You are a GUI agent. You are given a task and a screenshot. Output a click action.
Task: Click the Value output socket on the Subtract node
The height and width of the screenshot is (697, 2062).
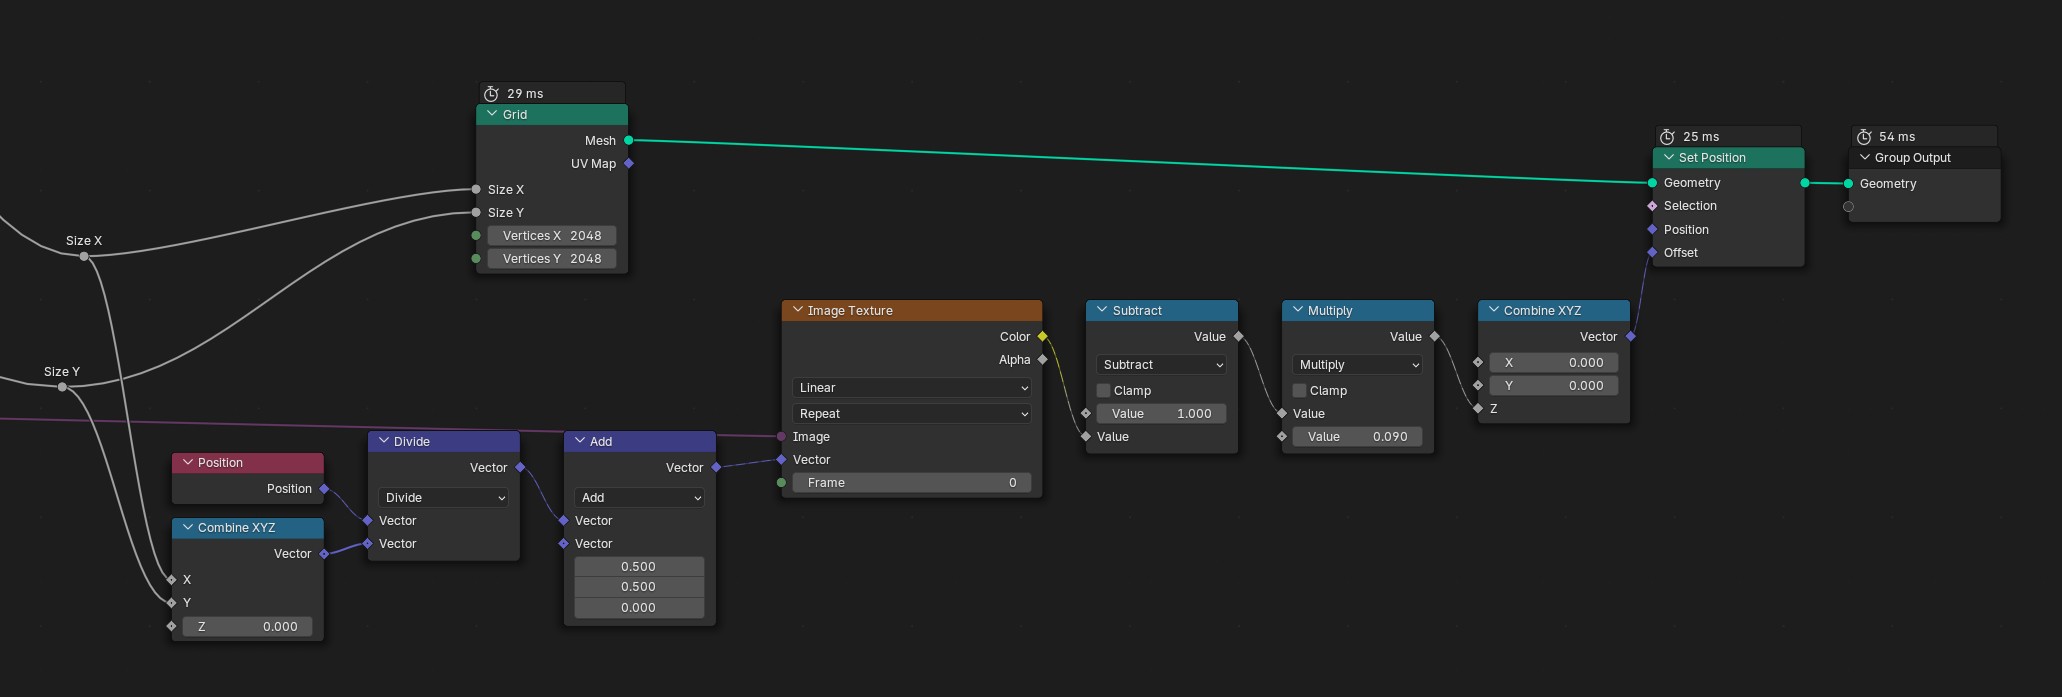[x=1238, y=337]
